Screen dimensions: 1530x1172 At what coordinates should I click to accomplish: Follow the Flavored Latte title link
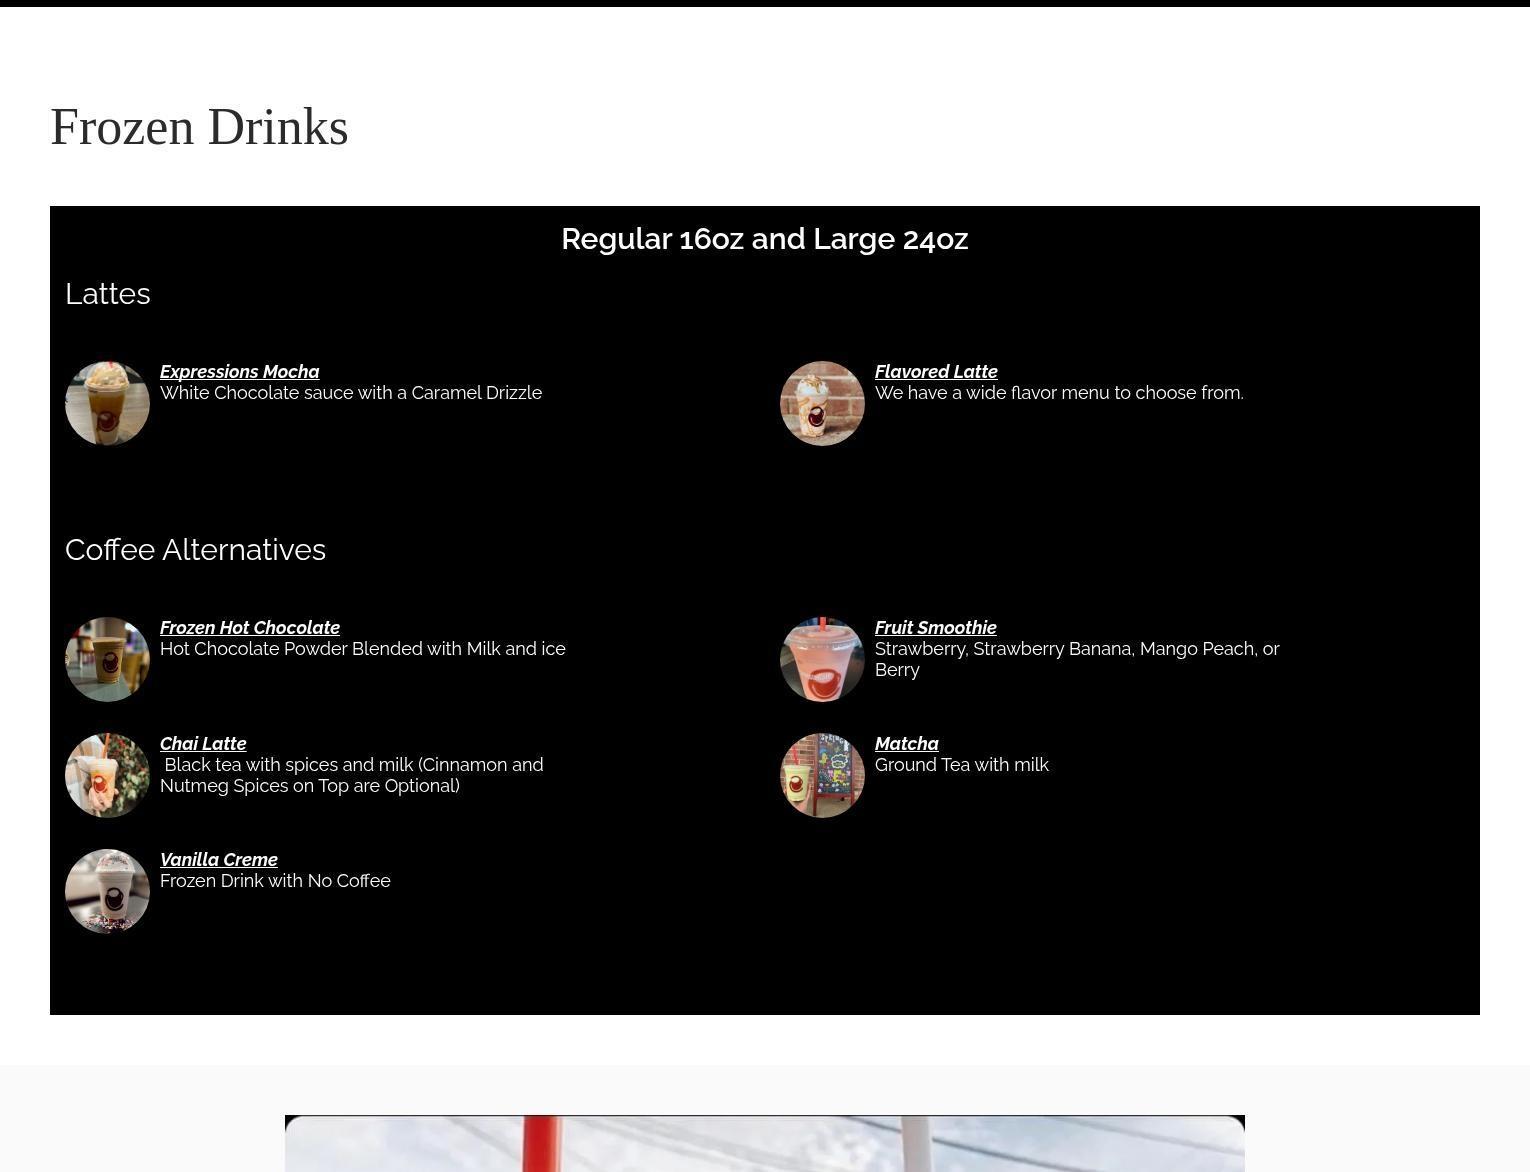tap(935, 371)
